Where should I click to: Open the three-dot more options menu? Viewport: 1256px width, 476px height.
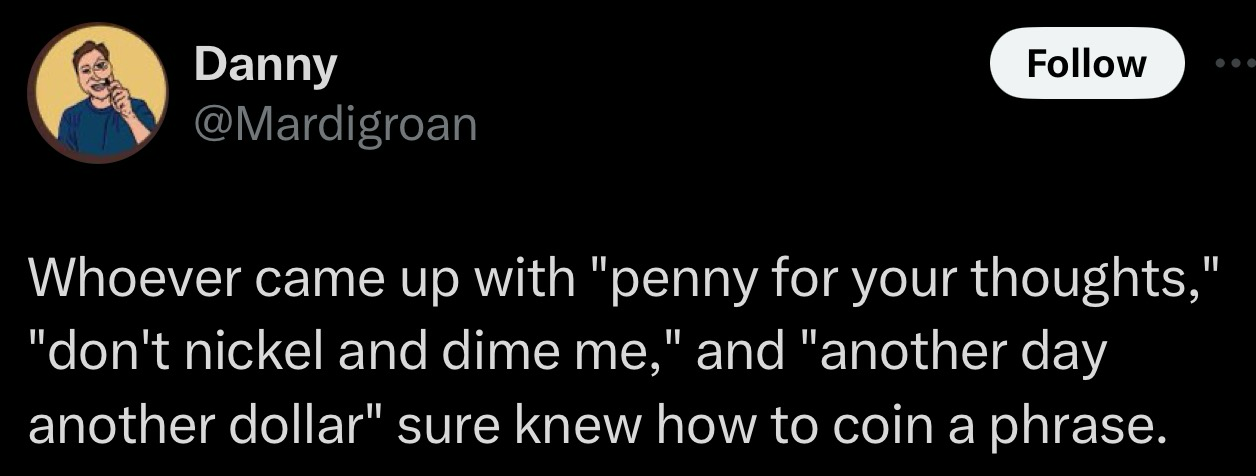(1236, 62)
